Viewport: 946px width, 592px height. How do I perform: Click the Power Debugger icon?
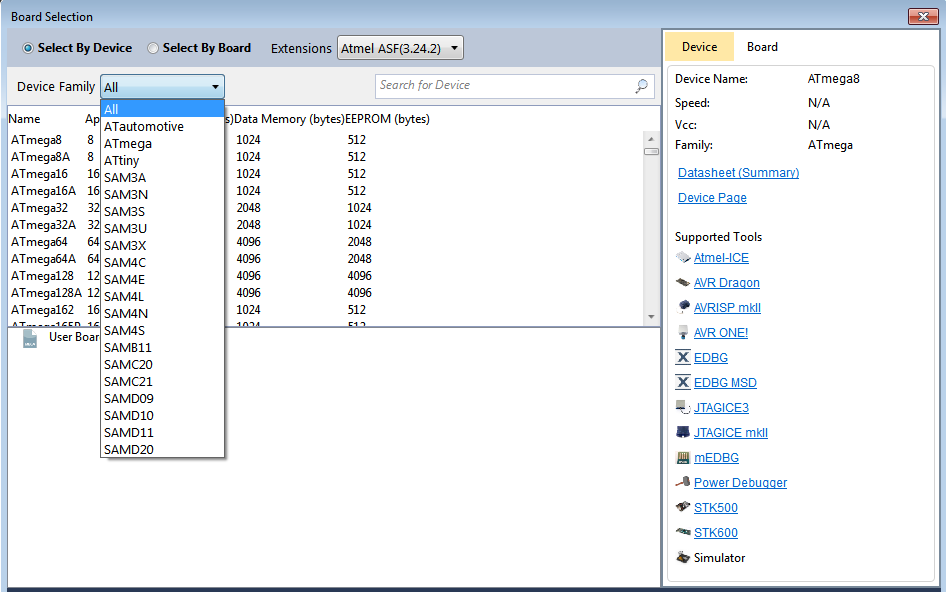click(683, 482)
